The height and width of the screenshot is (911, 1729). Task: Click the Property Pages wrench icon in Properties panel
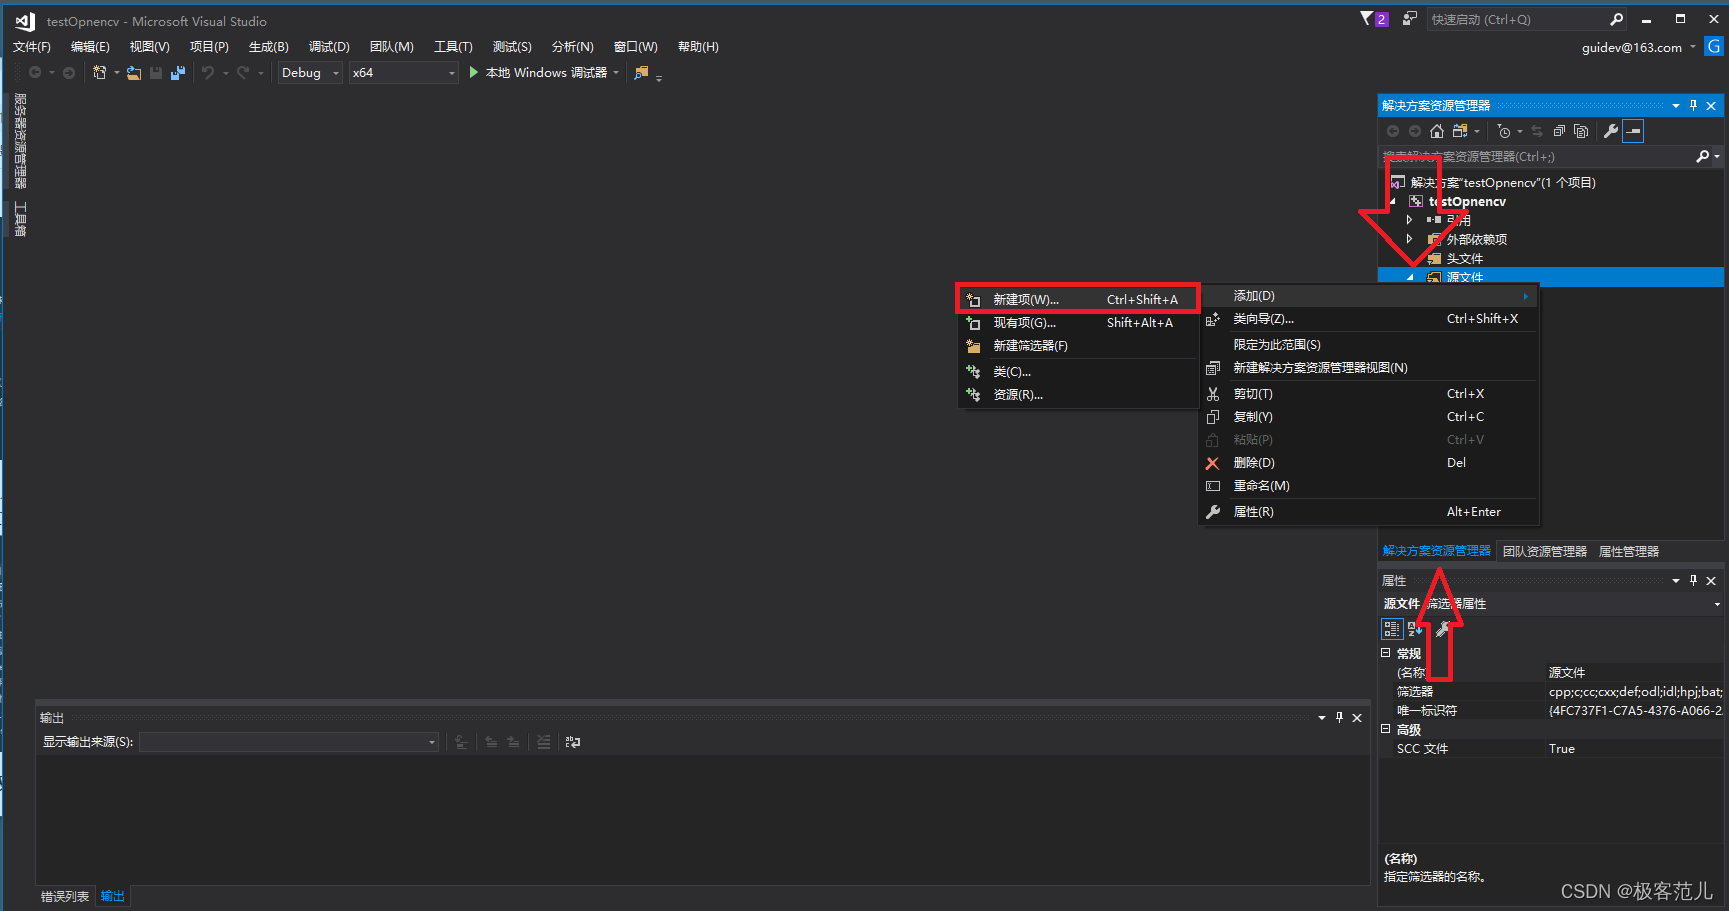pos(1443,629)
